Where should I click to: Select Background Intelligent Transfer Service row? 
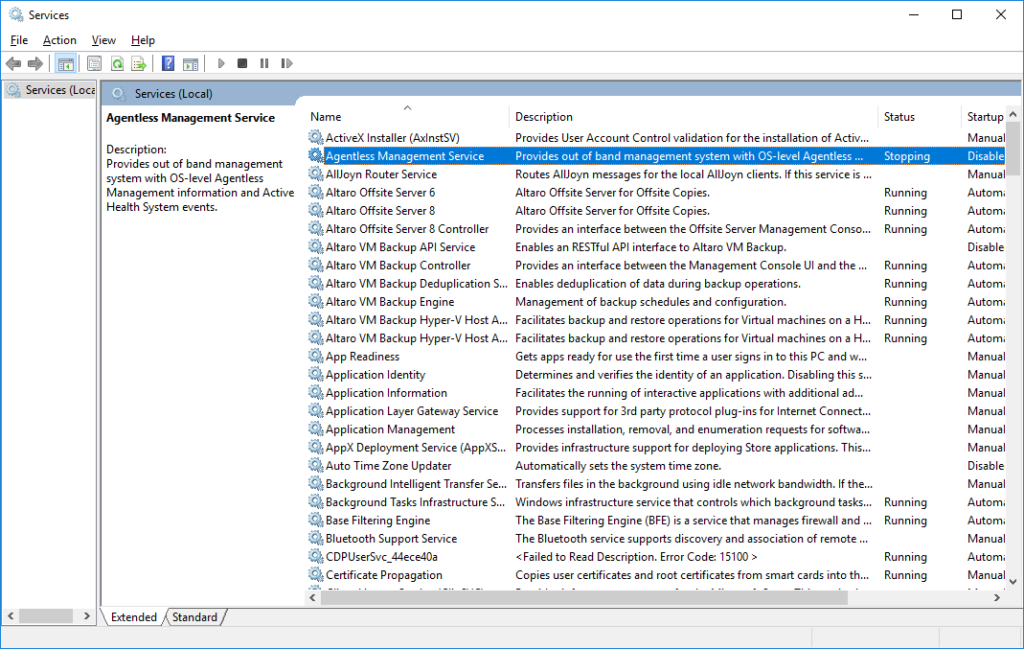click(x=656, y=484)
